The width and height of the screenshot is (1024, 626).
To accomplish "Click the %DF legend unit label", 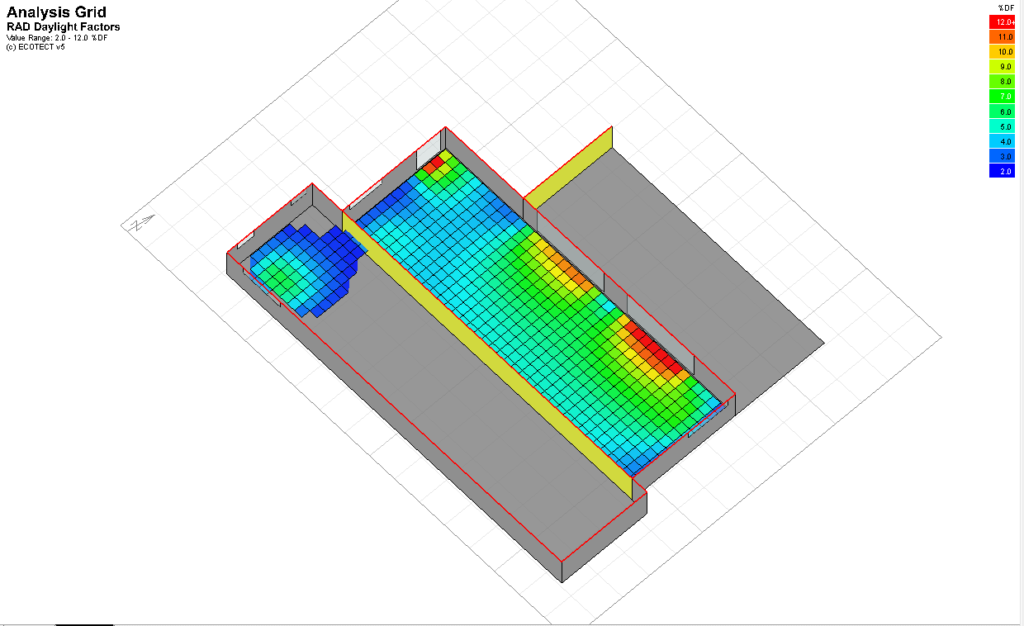I will [1006, 8].
